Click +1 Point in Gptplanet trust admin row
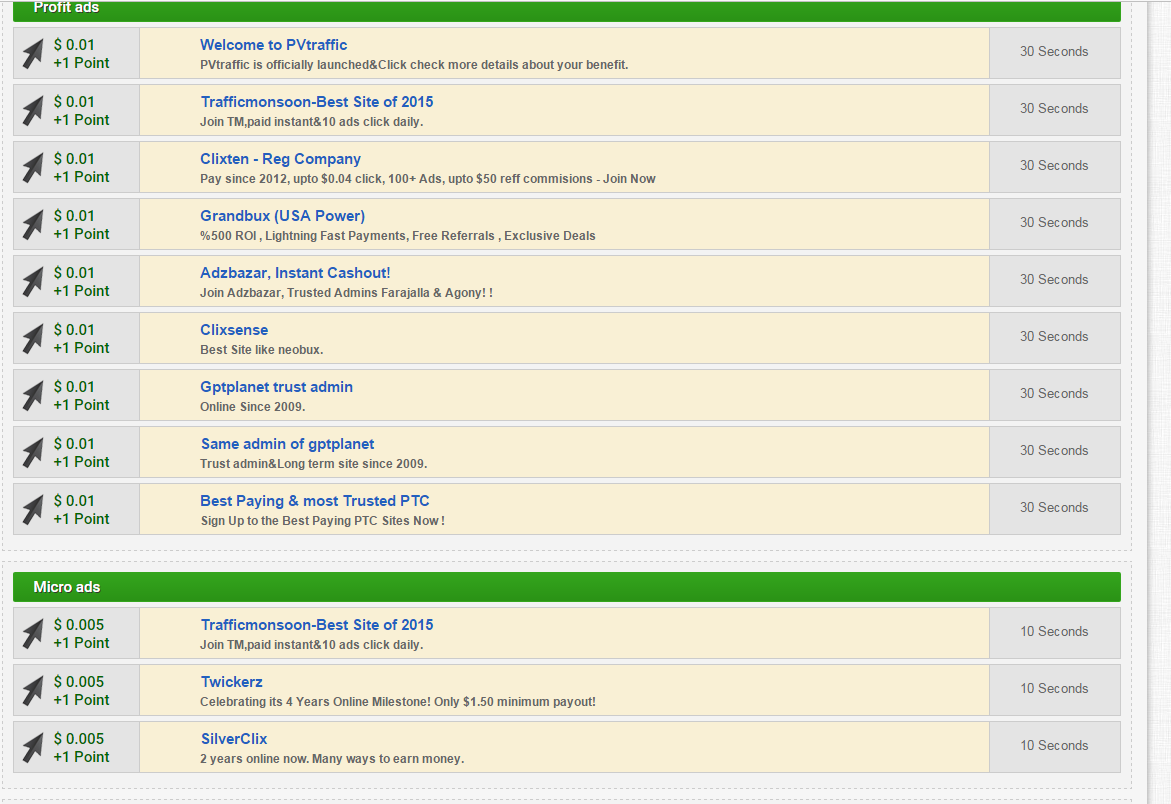 [x=81, y=405]
